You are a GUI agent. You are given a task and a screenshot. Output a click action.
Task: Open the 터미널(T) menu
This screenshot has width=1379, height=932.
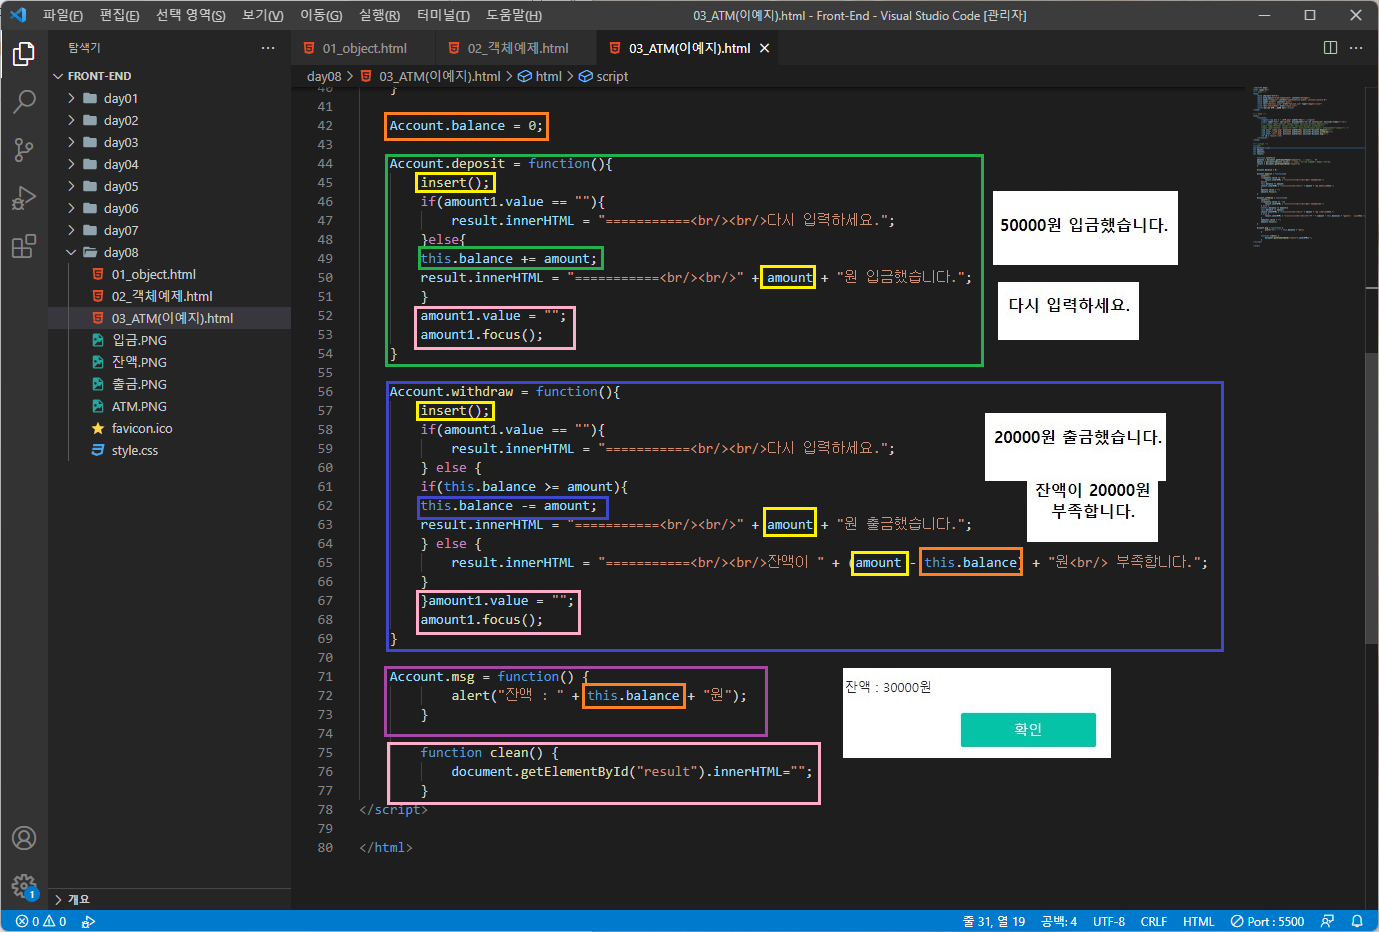coord(443,15)
